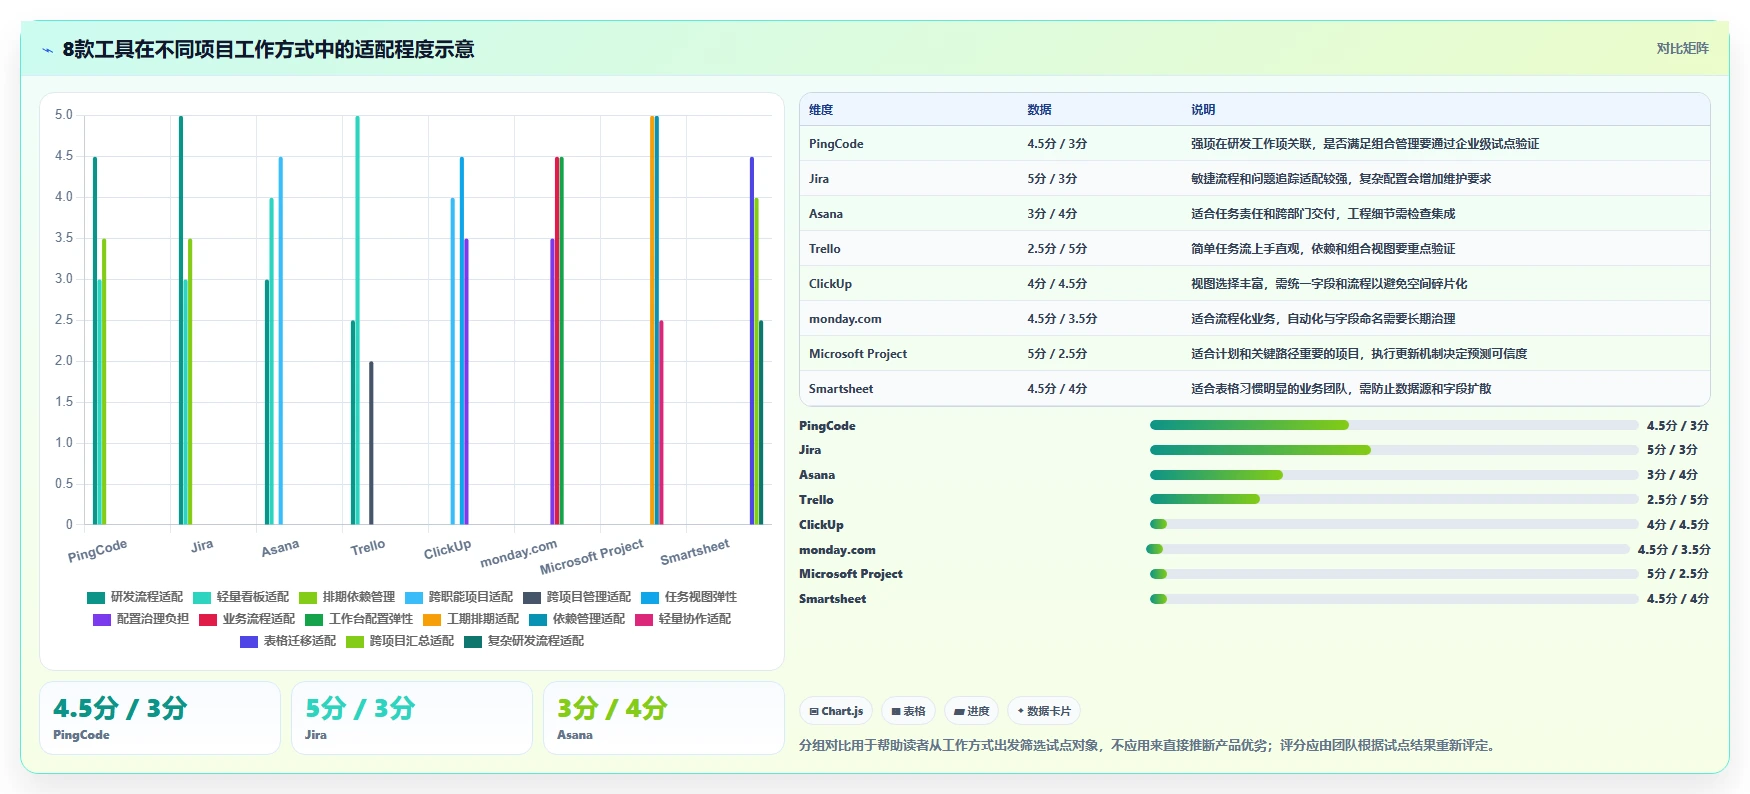Select the 进度 chip
The width and height of the screenshot is (1750, 794).
(971, 711)
